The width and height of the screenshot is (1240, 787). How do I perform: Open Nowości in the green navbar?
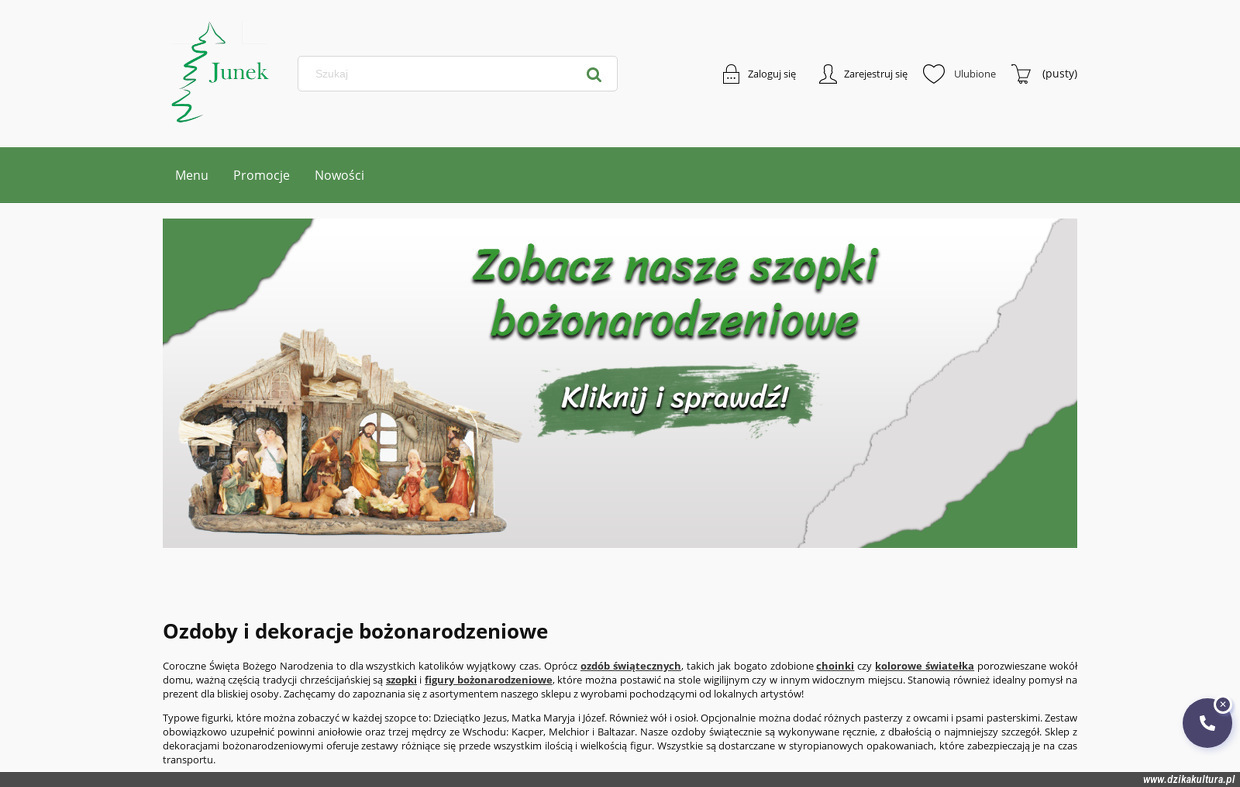click(339, 175)
